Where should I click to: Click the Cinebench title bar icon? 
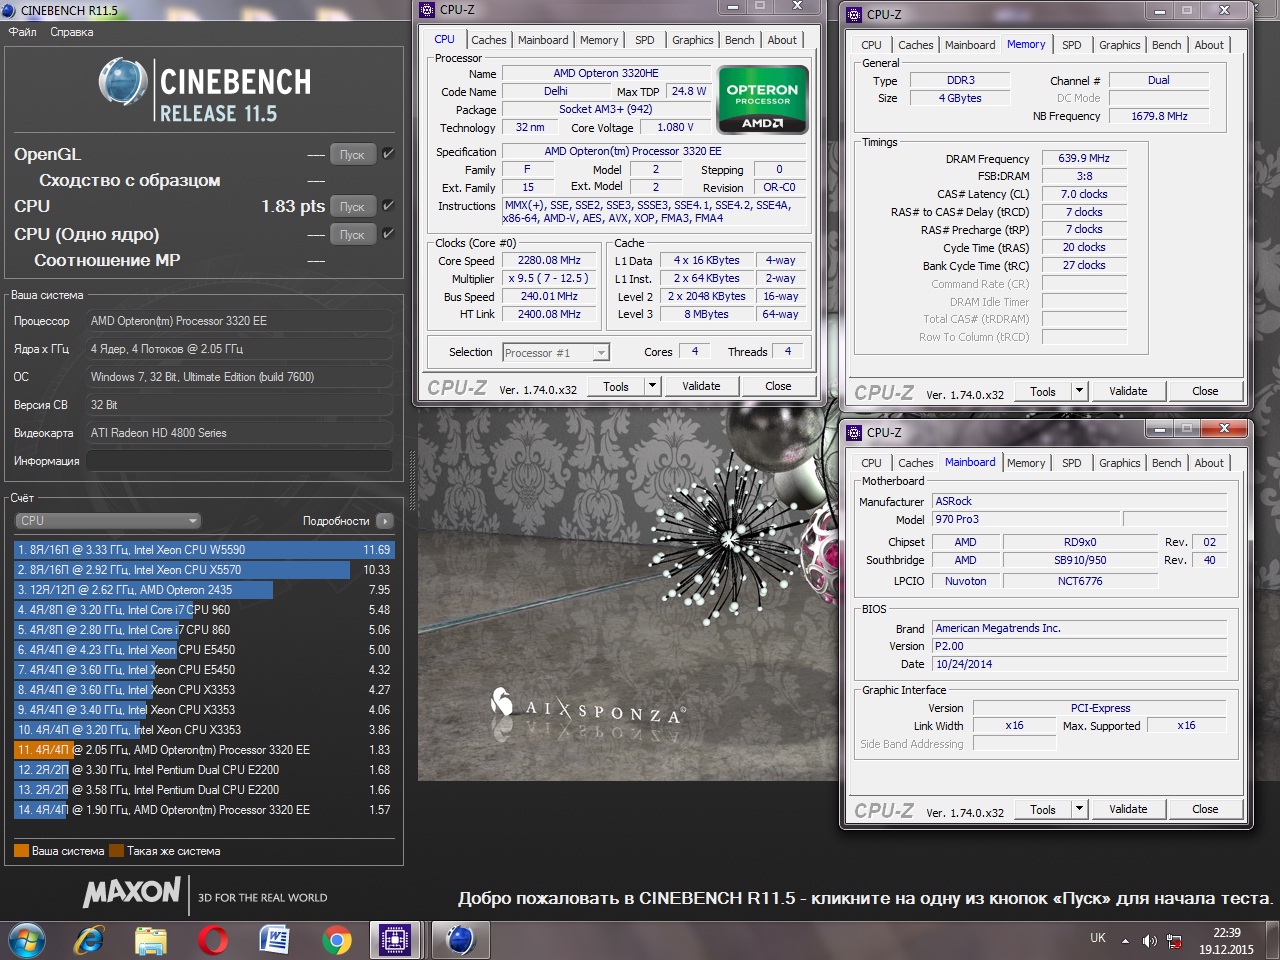point(9,10)
